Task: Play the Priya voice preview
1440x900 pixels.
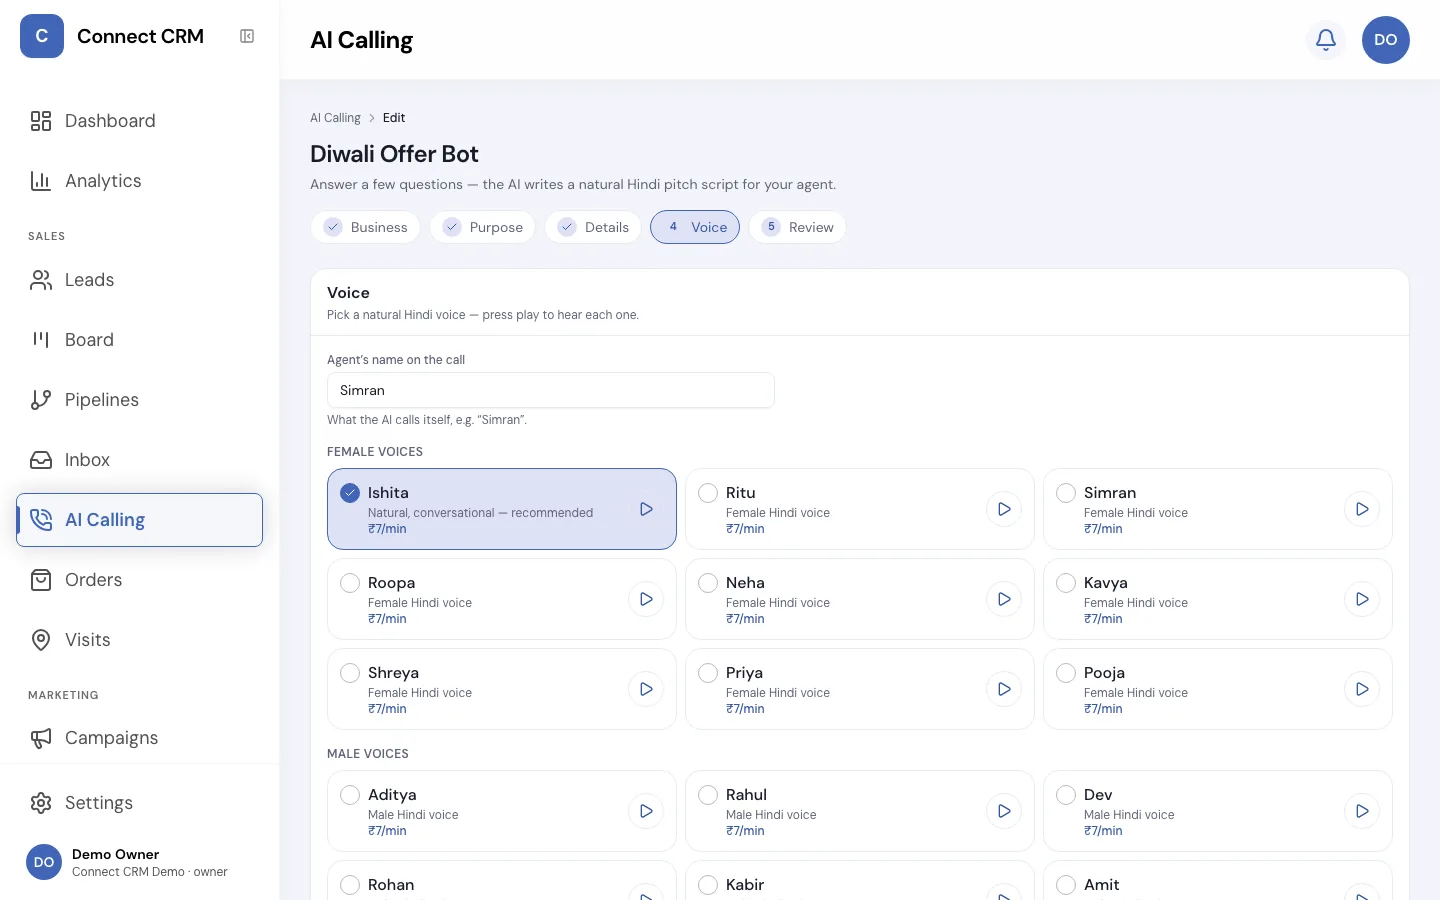Action: click(1004, 689)
